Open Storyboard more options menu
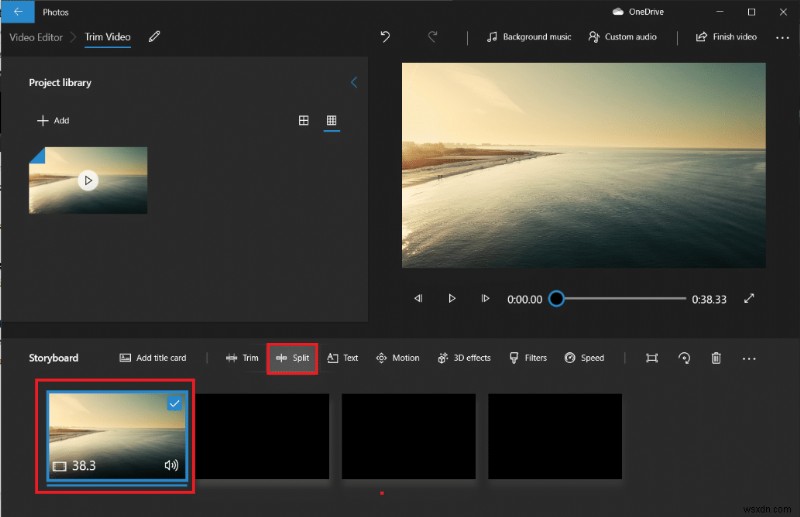Screen dimensions: 800x517 click(749, 358)
